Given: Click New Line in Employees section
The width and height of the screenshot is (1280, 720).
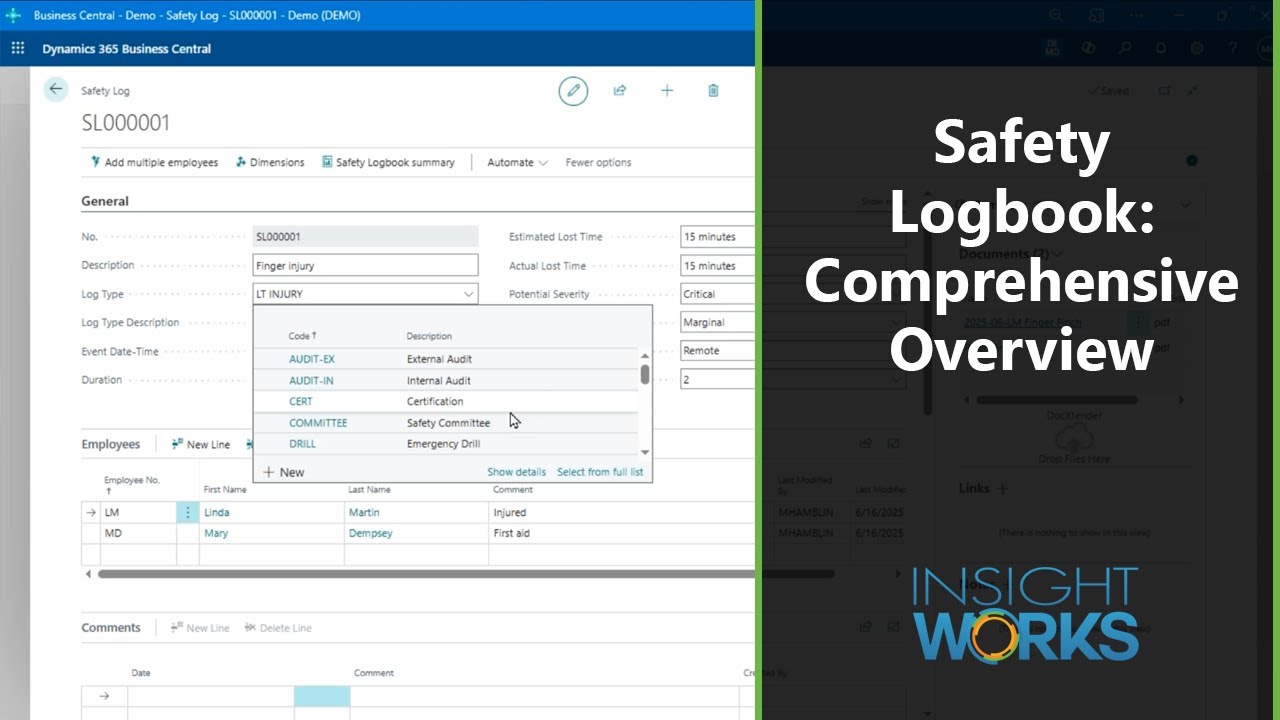Looking at the screenshot, I should click(200, 444).
